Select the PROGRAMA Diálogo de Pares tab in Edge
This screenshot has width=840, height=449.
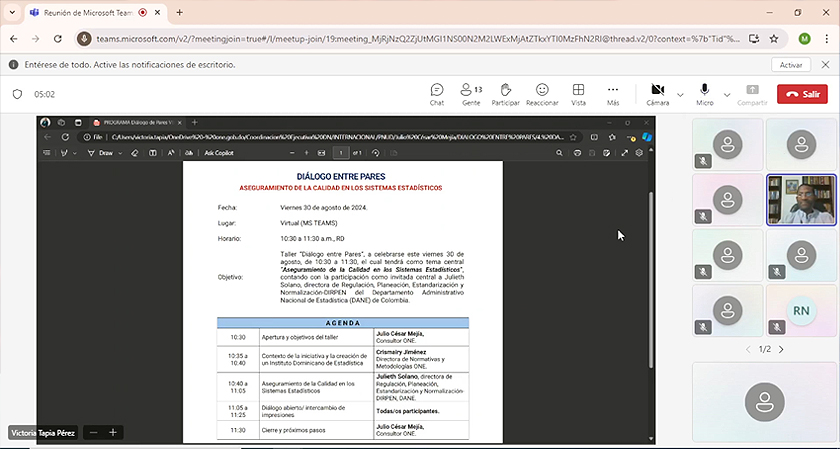pyautogui.click(x=137, y=122)
